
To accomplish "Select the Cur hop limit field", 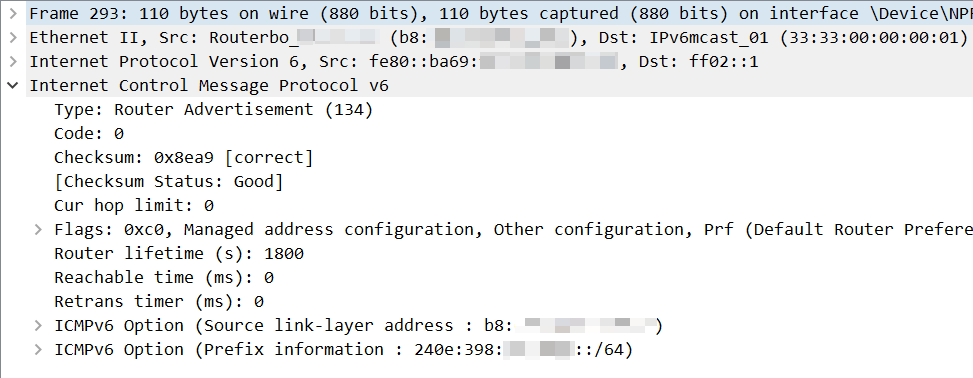I will coord(134,205).
